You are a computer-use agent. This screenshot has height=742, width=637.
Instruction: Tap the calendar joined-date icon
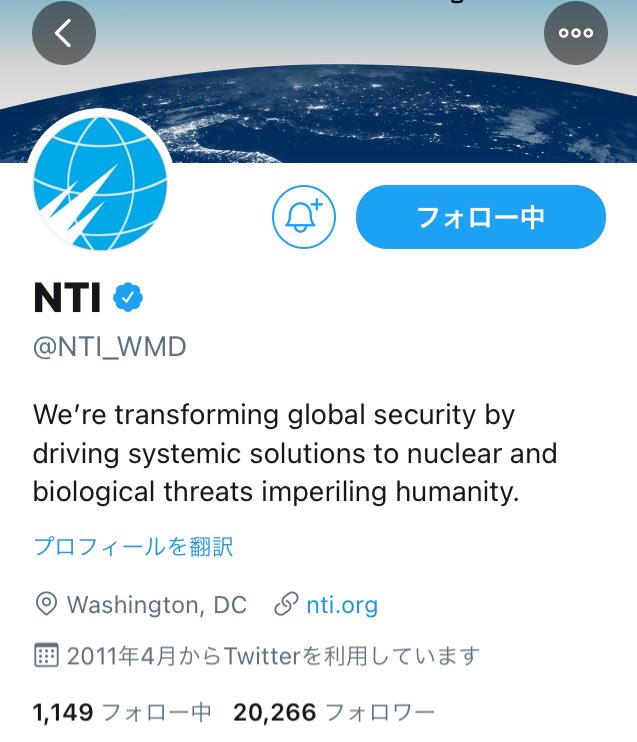(x=46, y=655)
